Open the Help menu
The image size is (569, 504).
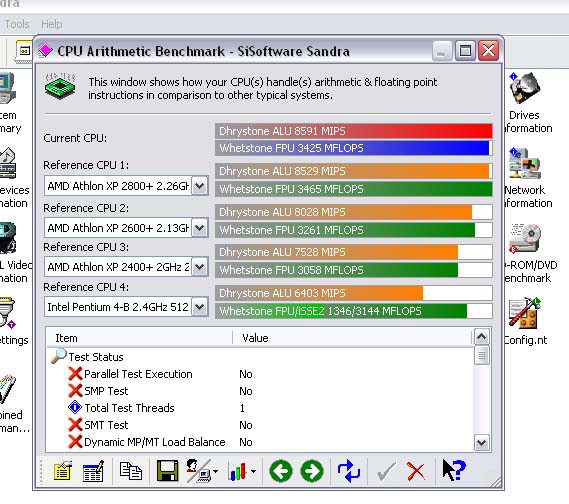click(x=52, y=24)
